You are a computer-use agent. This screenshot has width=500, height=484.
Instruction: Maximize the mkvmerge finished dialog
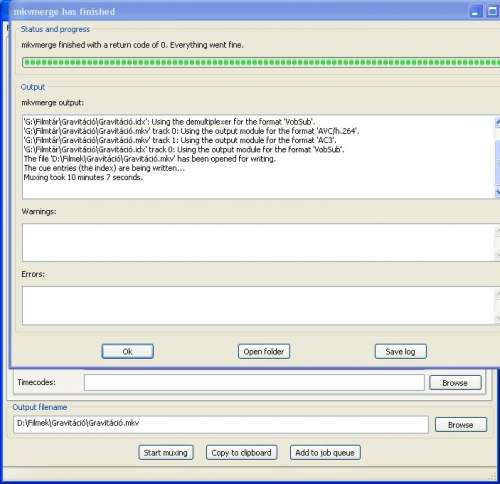tap(492, 12)
